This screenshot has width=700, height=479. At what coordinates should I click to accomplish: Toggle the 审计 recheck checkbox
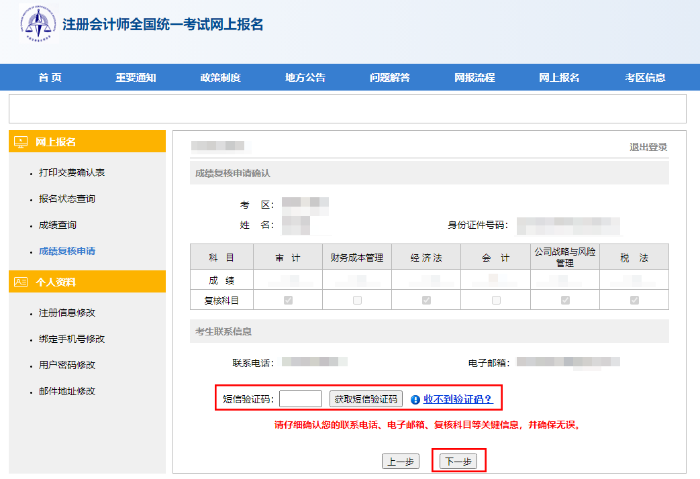point(288,300)
